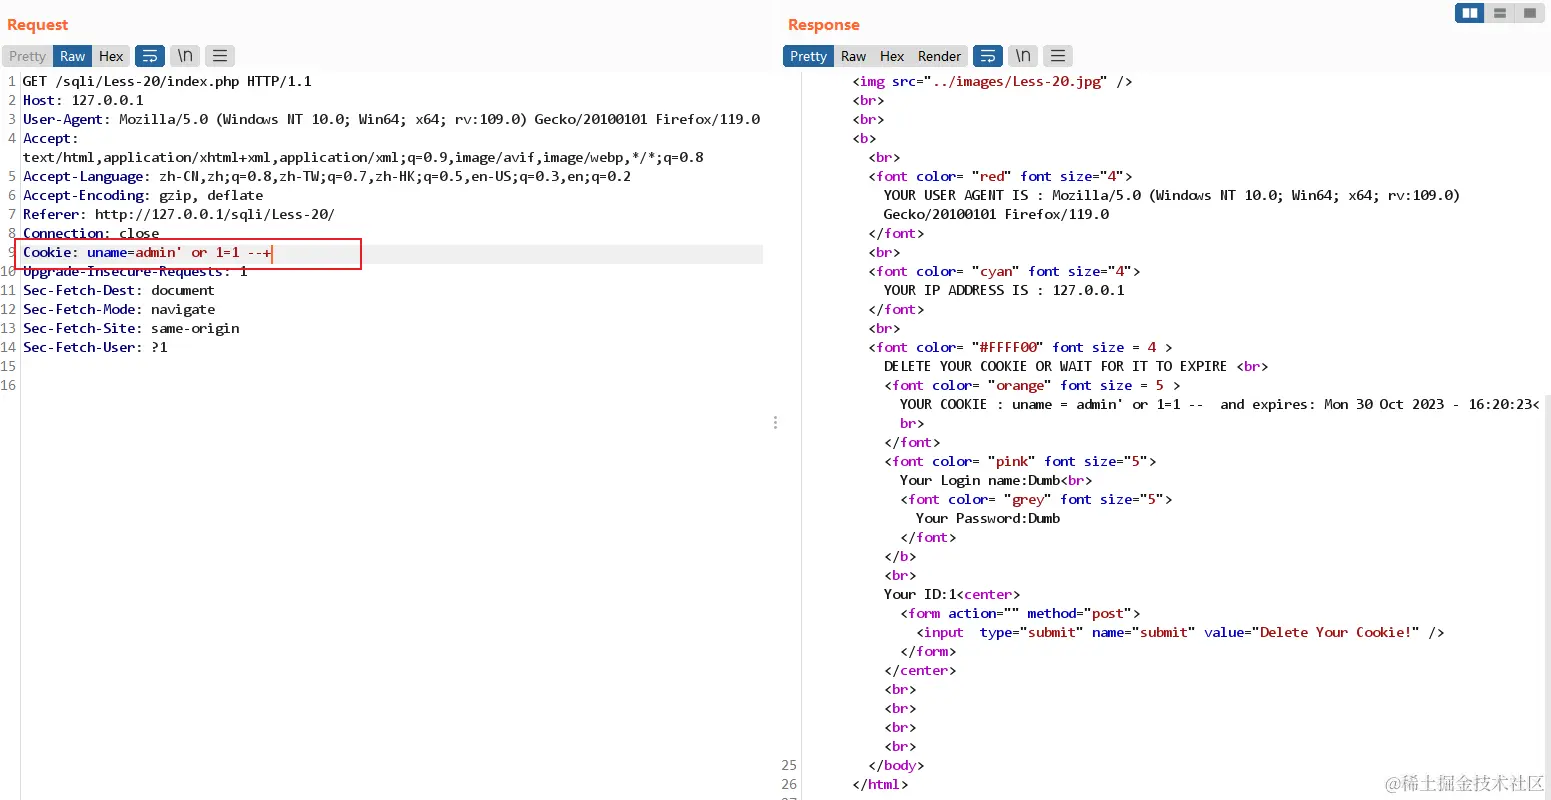Click the 'Your Password:Dumb' response line
The image size is (1551, 800).
tap(988, 518)
